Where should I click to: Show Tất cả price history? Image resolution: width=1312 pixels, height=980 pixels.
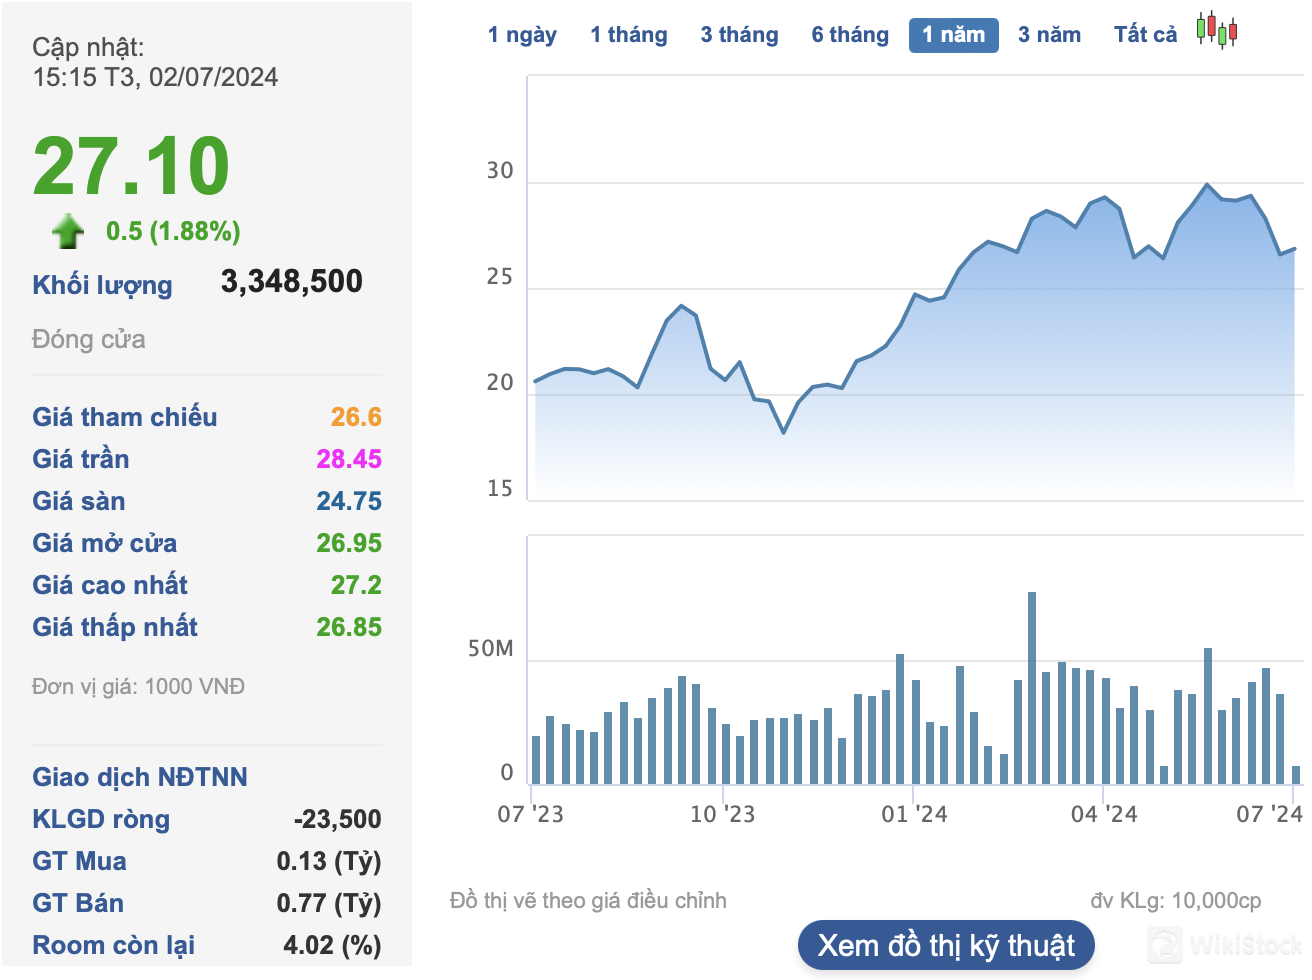click(1145, 35)
